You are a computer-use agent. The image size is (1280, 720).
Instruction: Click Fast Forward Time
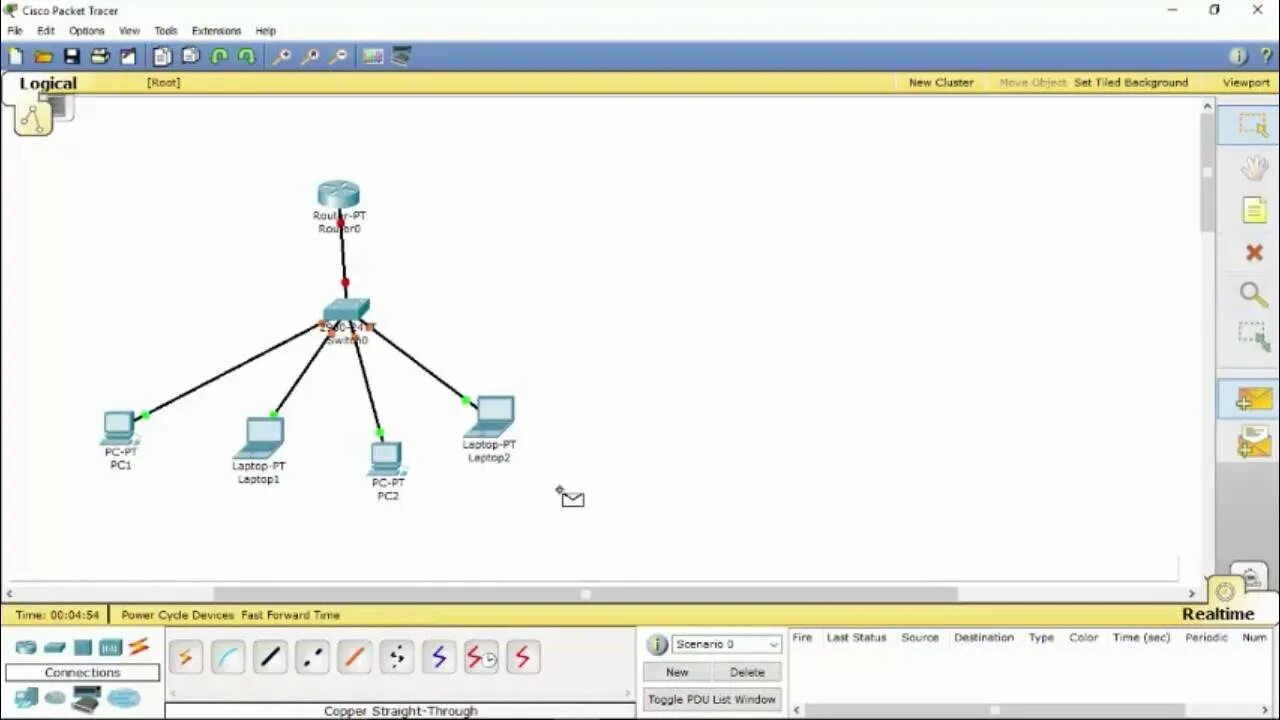[290, 615]
